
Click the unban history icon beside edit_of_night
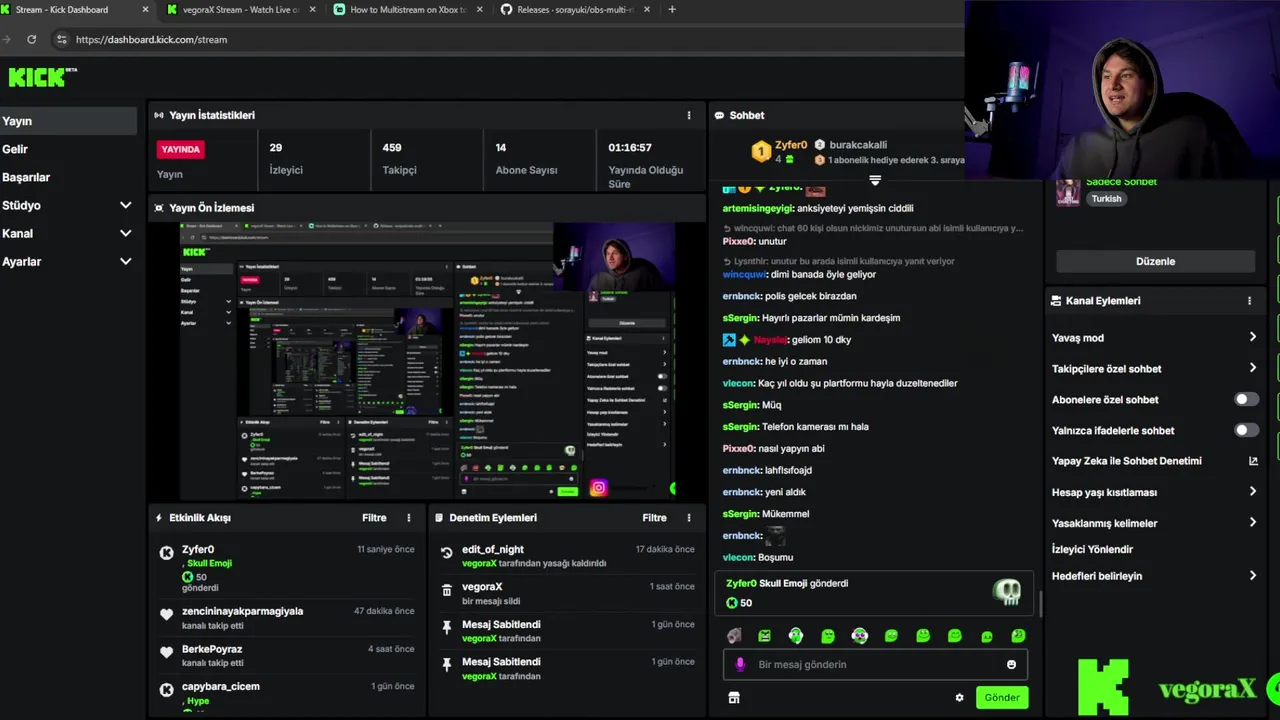pyautogui.click(x=446, y=552)
